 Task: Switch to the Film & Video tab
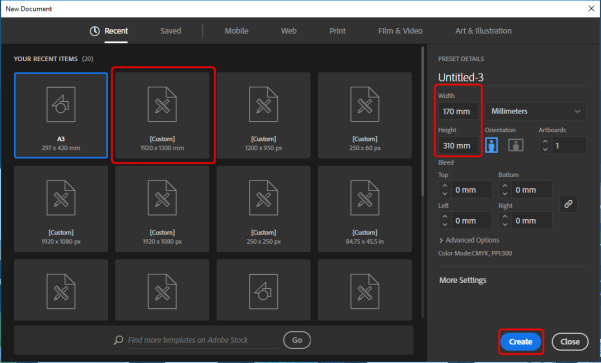[400, 31]
